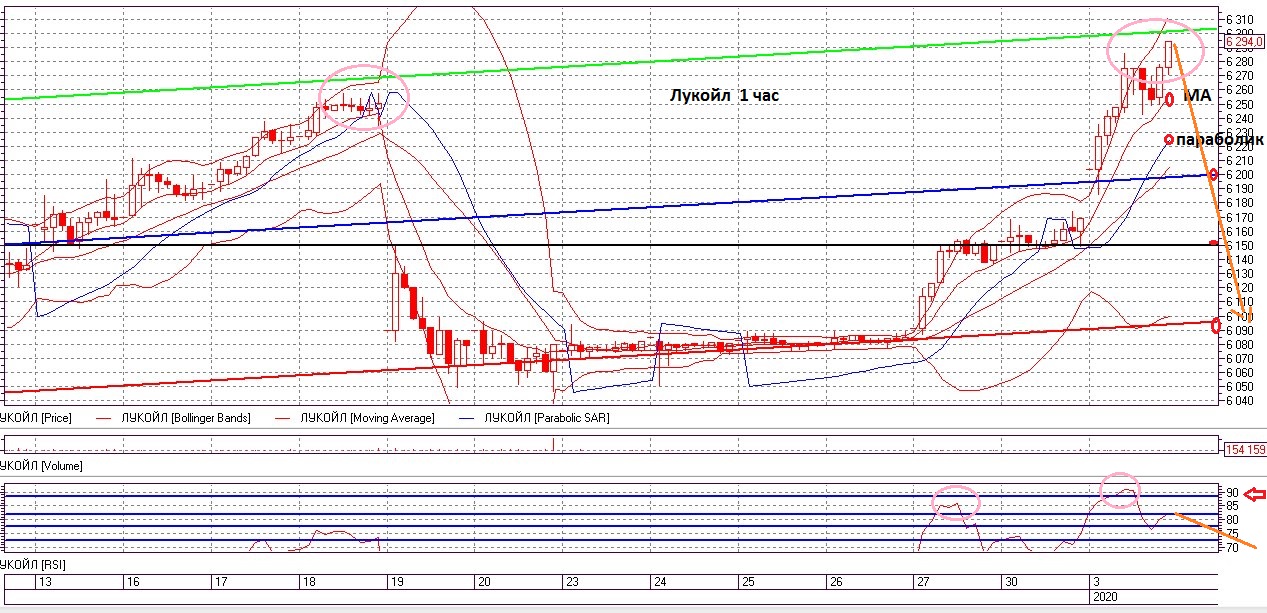Click price axis label 6 050
Screen dimensions: 1267x613
(1240, 386)
